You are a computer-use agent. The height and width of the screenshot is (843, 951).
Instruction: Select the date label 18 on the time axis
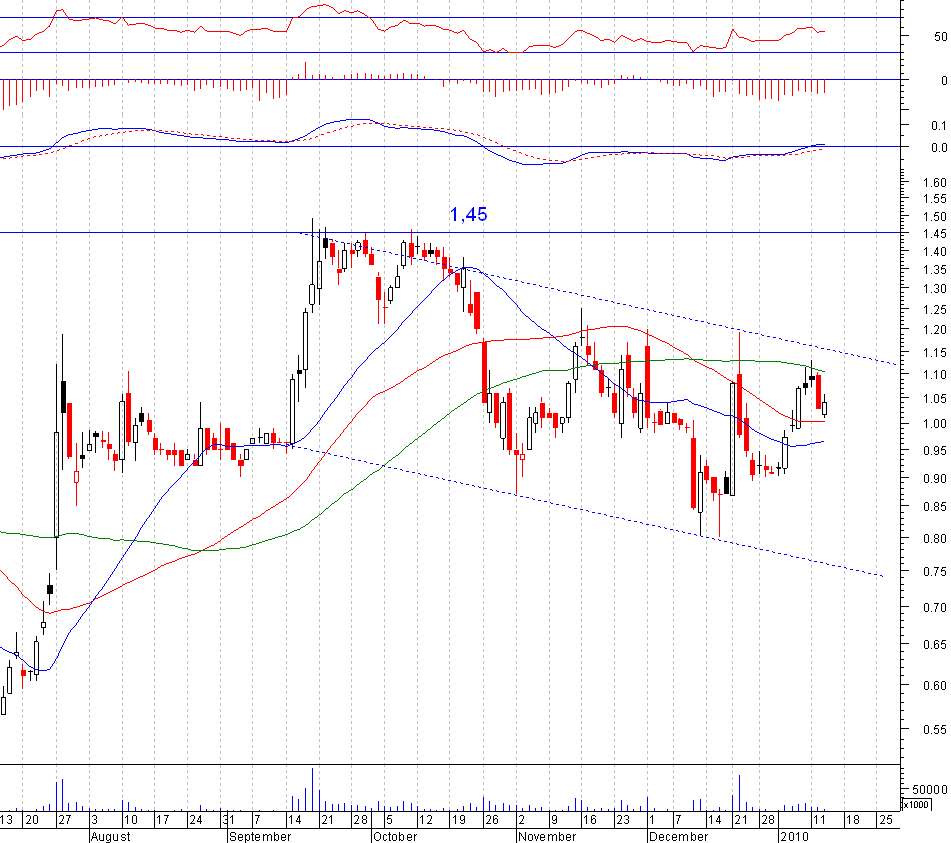[853, 820]
